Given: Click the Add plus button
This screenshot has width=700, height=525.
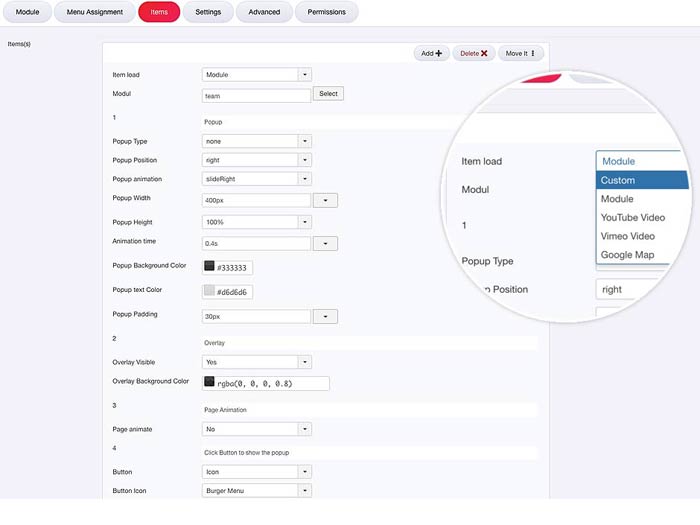Looking at the screenshot, I should tap(431, 53).
